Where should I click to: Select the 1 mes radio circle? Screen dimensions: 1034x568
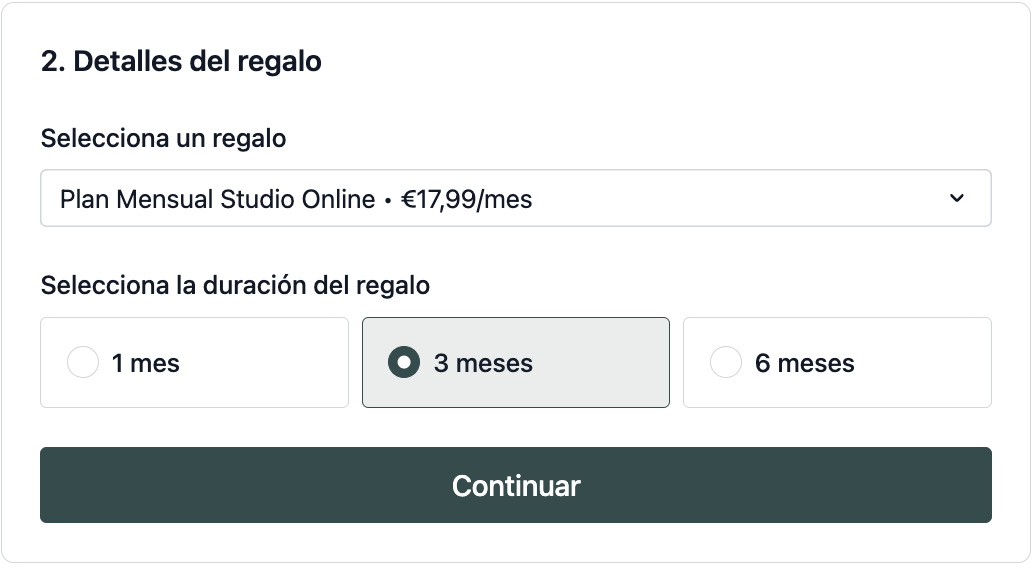pos(83,362)
